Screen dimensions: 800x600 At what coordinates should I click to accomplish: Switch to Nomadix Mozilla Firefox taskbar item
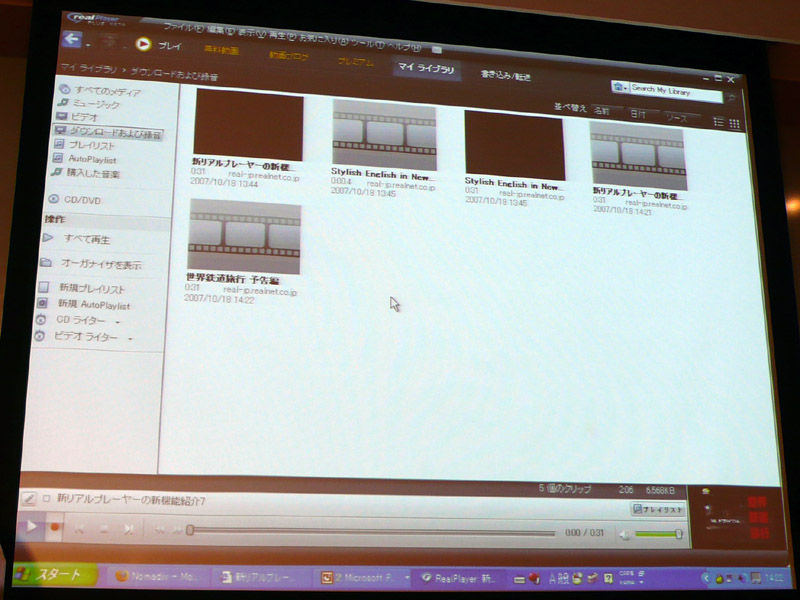pos(156,577)
